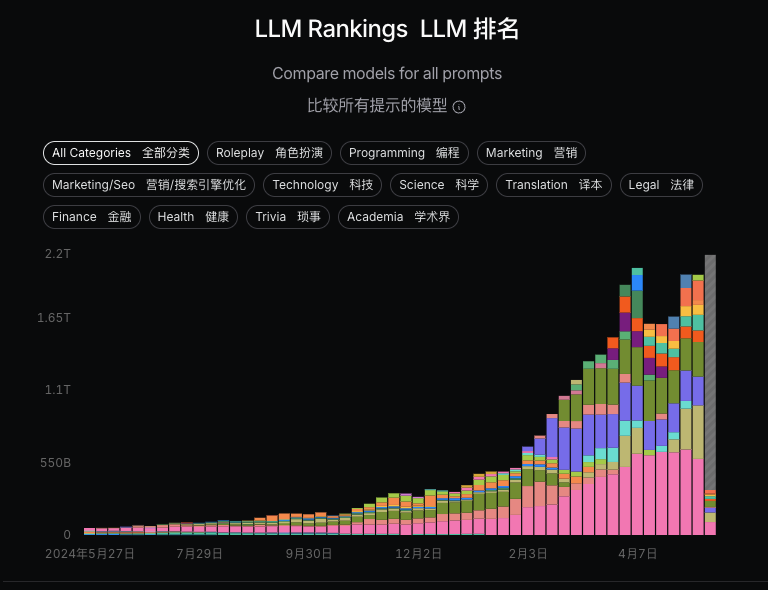The height and width of the screenshot is (590, 768).
Task: Select the Academia category
Action: point(398,217)
